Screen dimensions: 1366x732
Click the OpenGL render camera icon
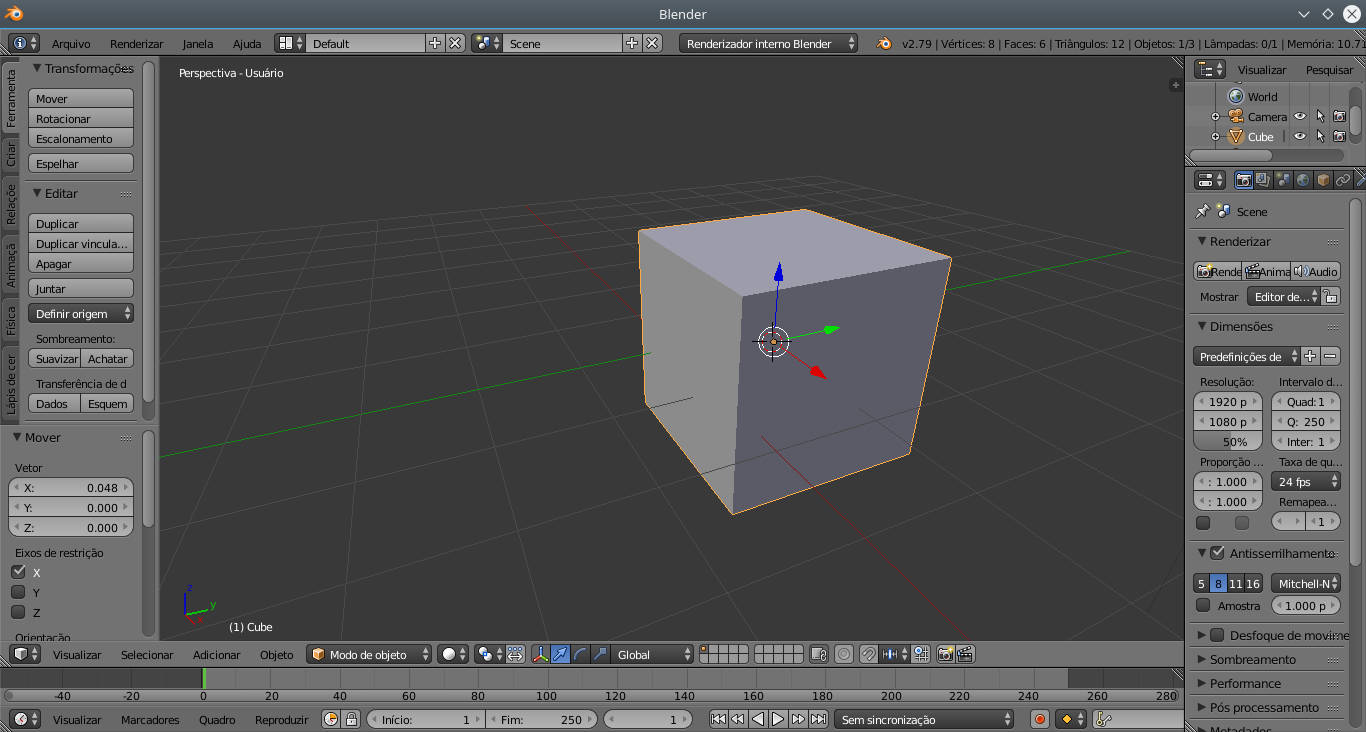(946, 654)
